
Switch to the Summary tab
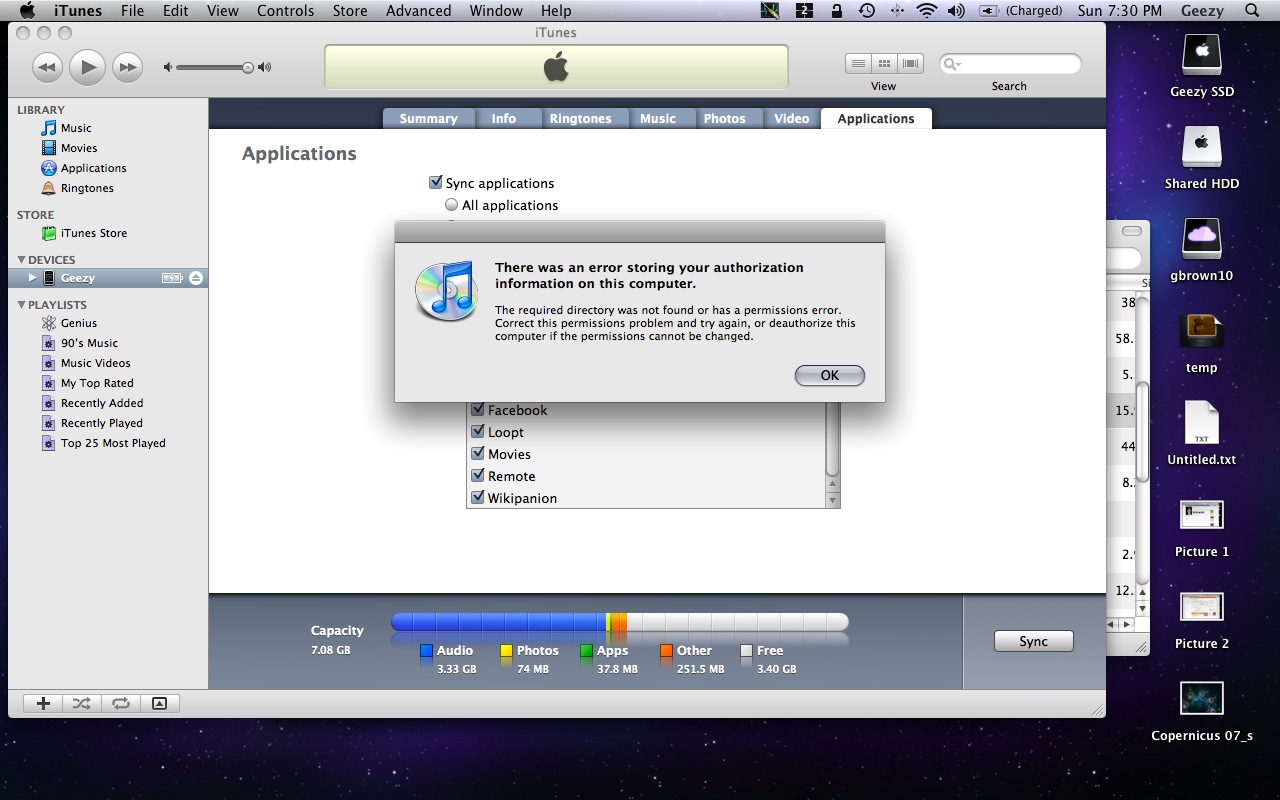(428, 118)
